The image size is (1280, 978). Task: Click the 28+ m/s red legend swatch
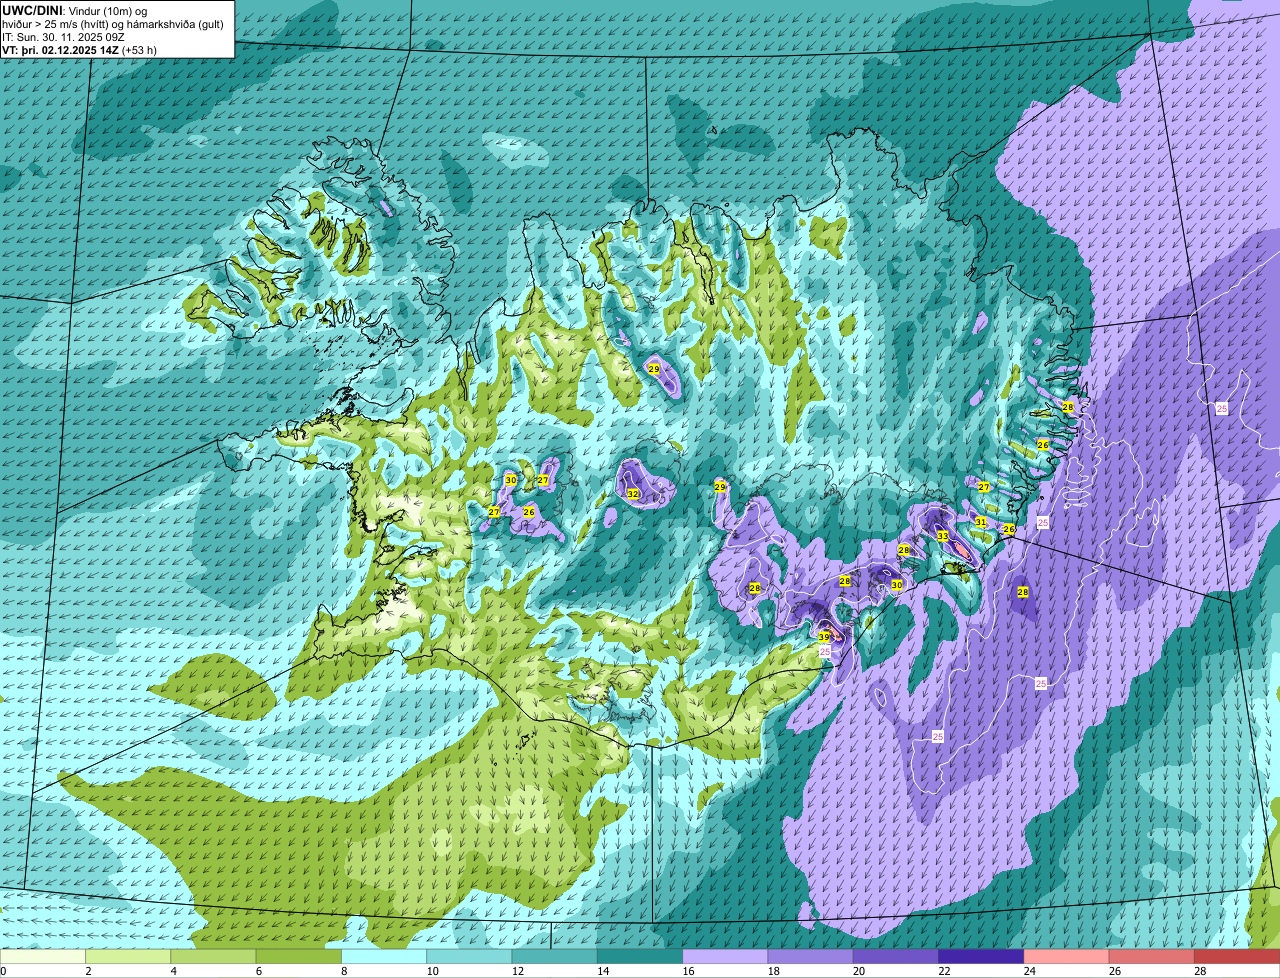(x=1237, y=956)
